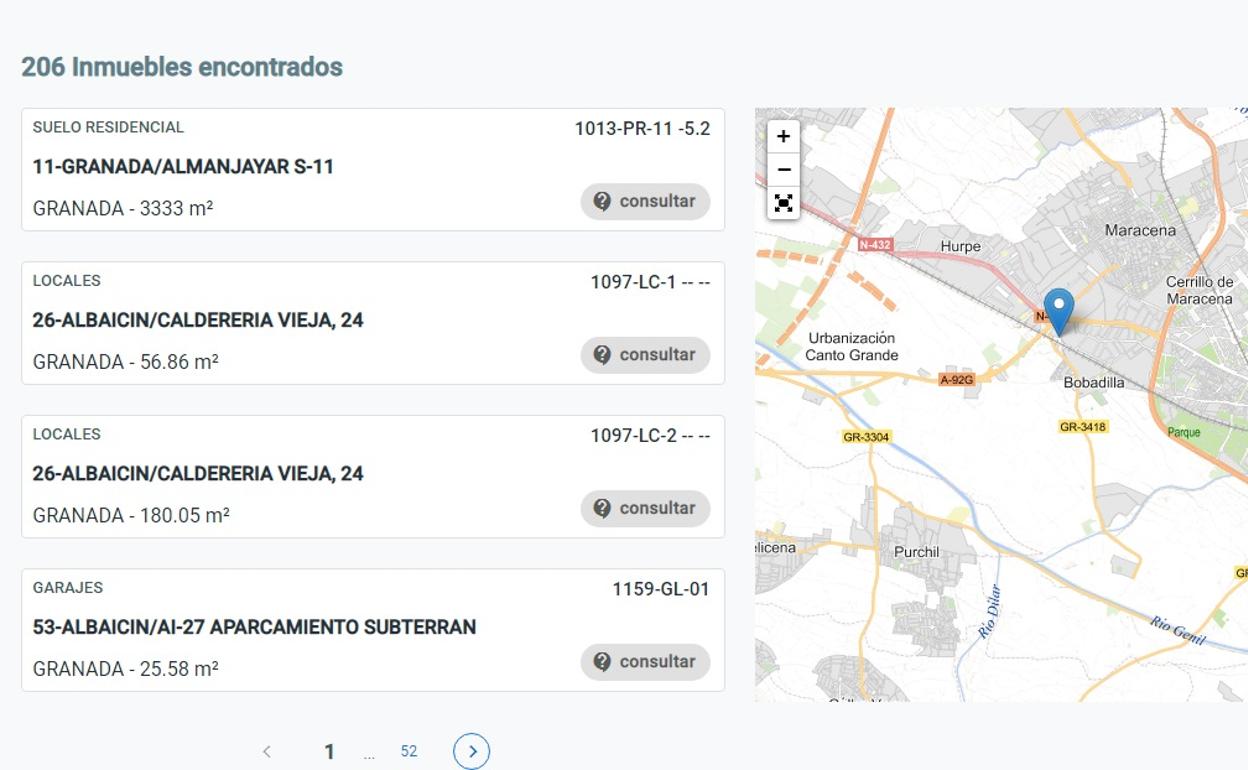
Task: Zoom in on the map
Action: (783, 136)
